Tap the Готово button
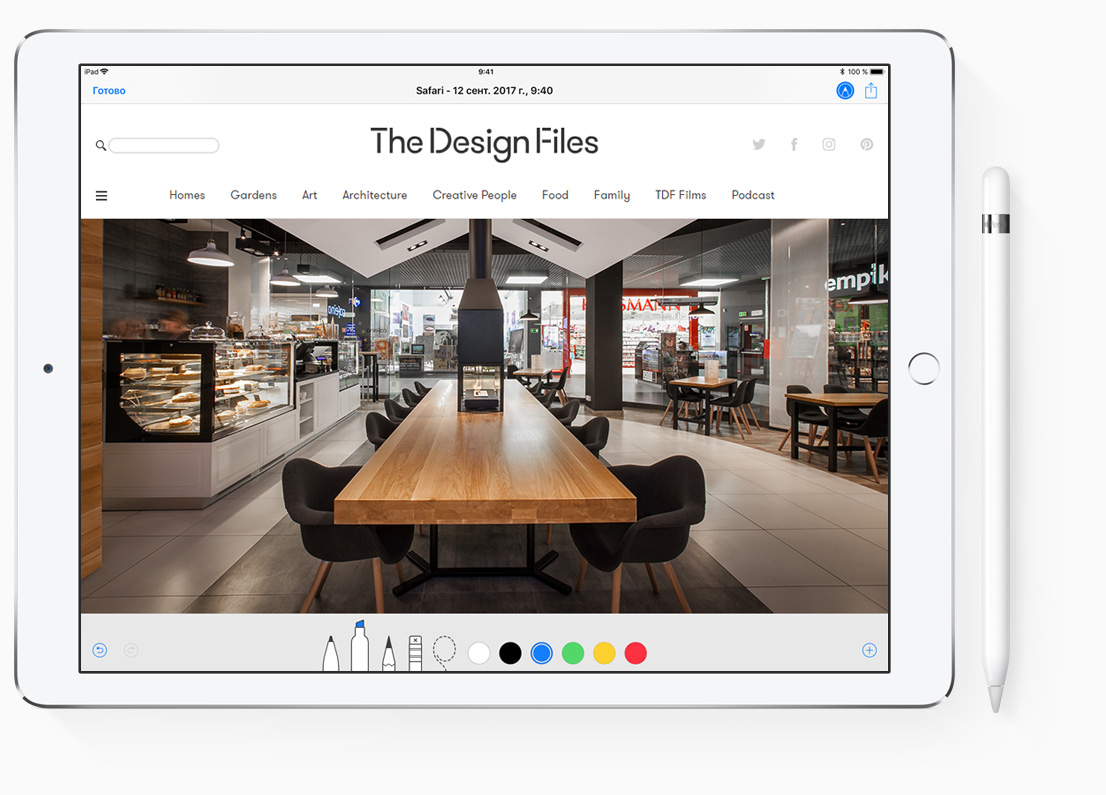 click(109, 90)
